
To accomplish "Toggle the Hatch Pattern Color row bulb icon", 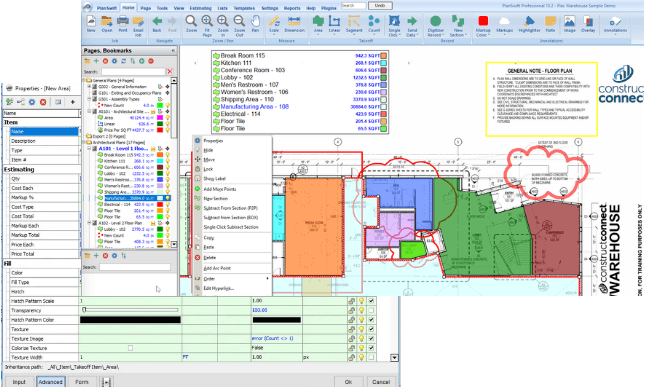I will point(361,320).
